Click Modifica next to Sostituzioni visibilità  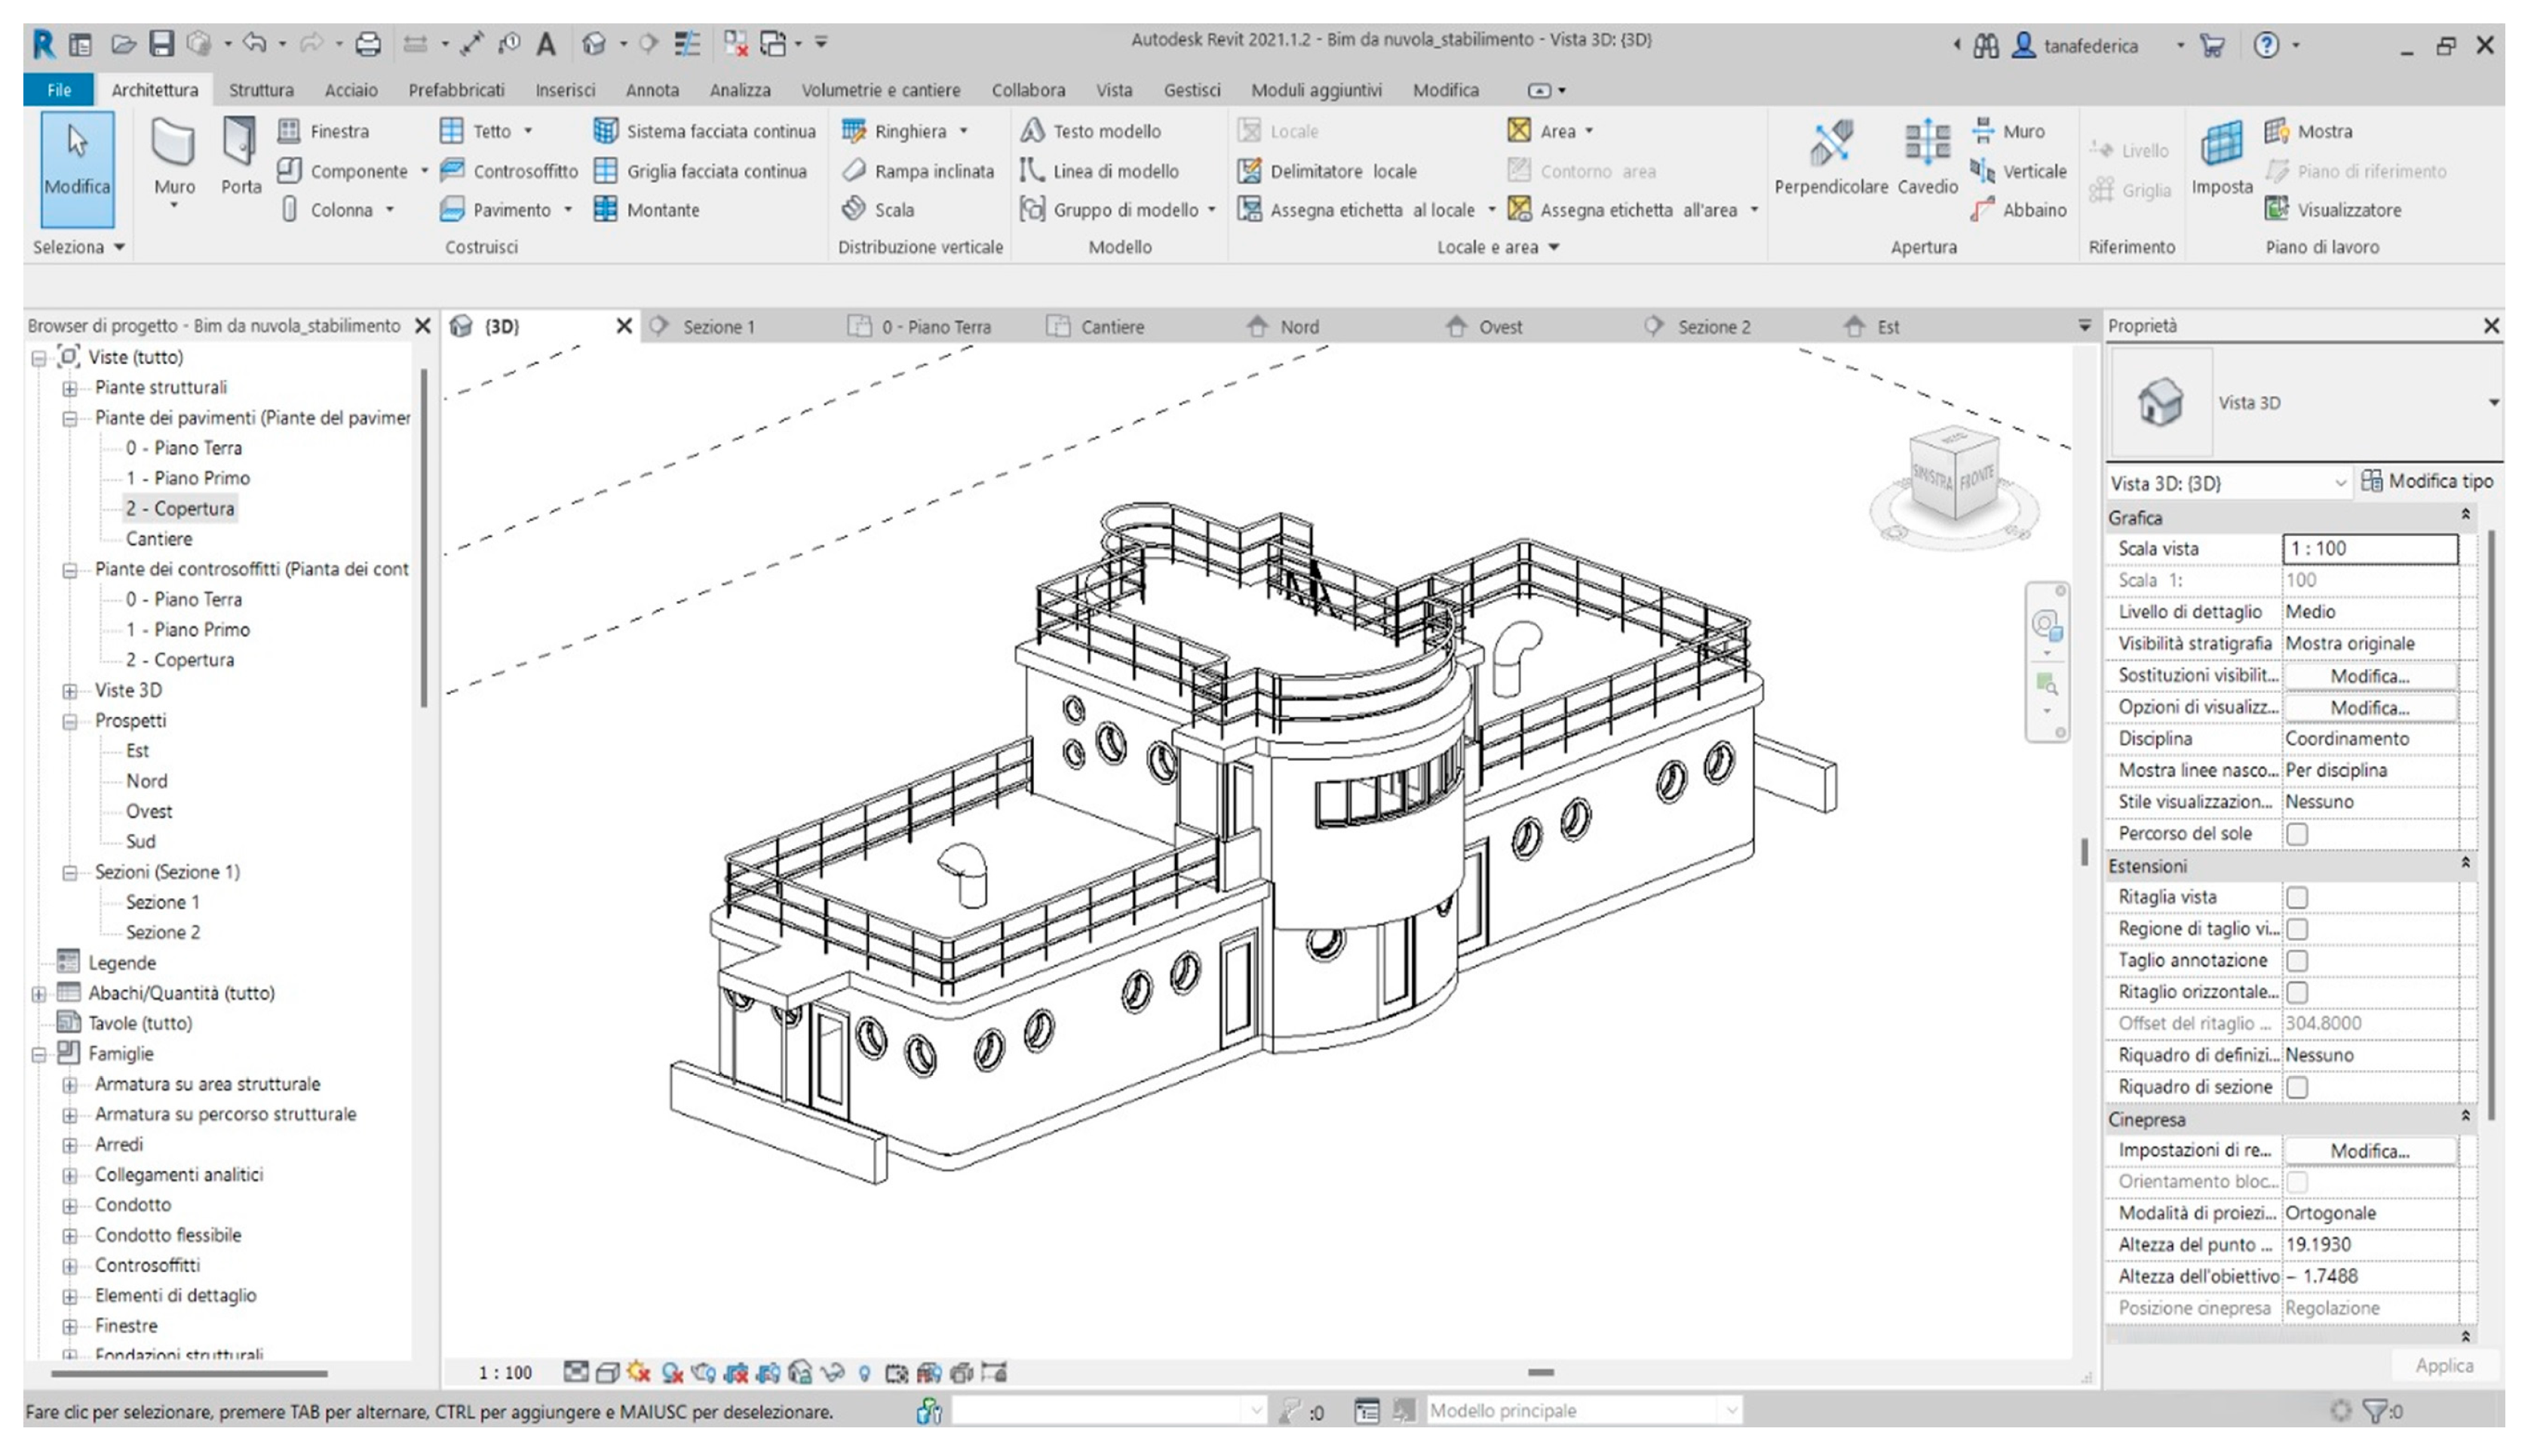tap(2369, 677)
